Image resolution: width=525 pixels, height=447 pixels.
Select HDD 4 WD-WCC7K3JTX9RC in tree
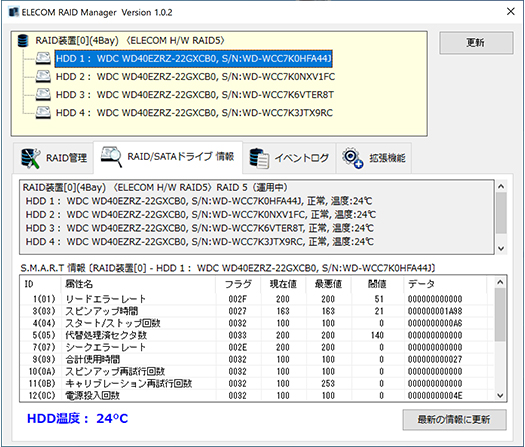[x=194, y=113]
